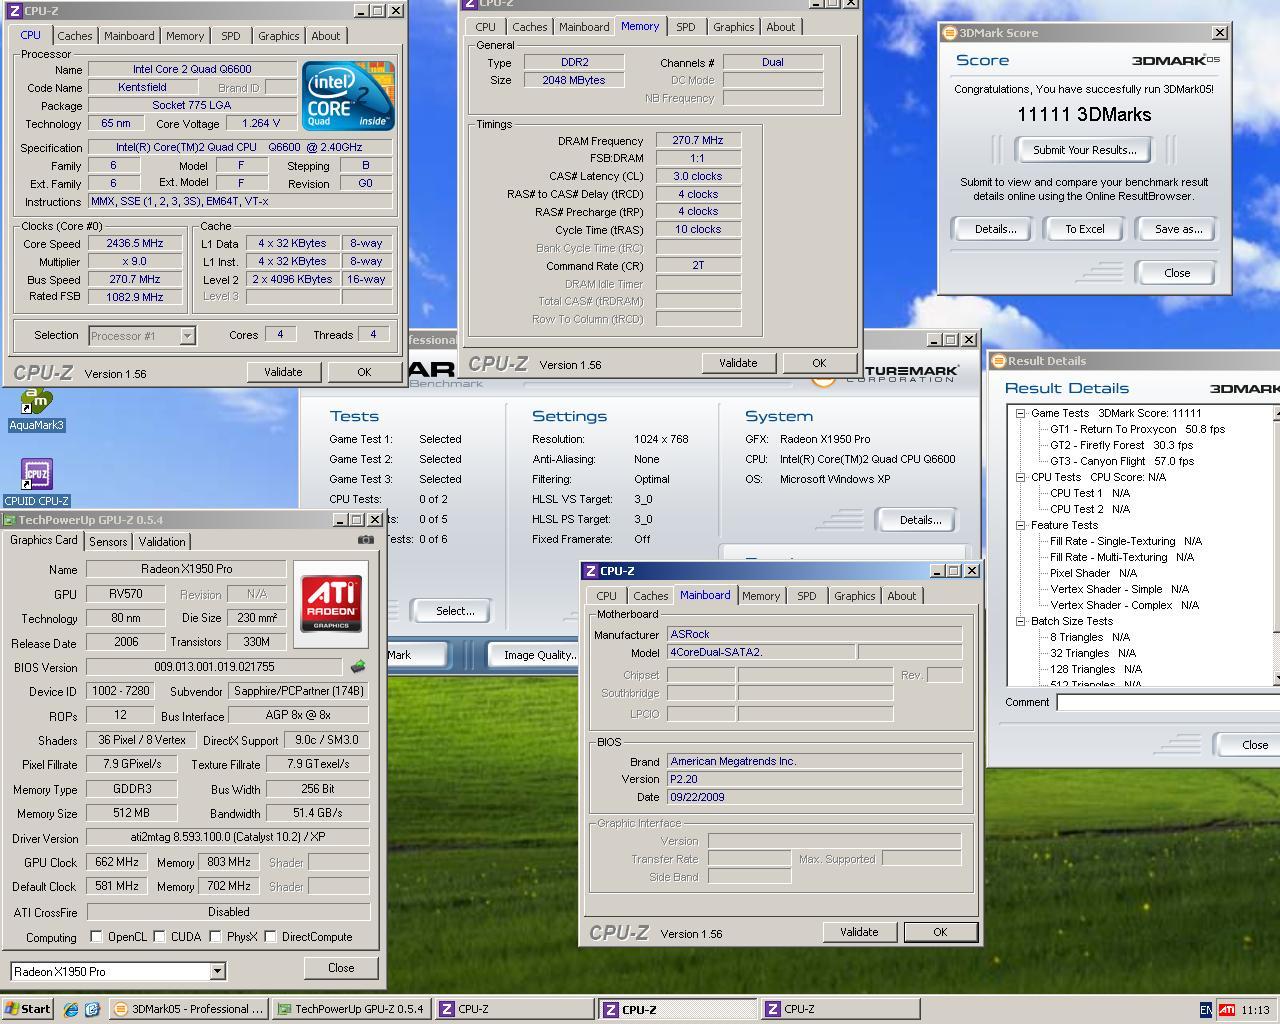Open the Start menu

28,1010
